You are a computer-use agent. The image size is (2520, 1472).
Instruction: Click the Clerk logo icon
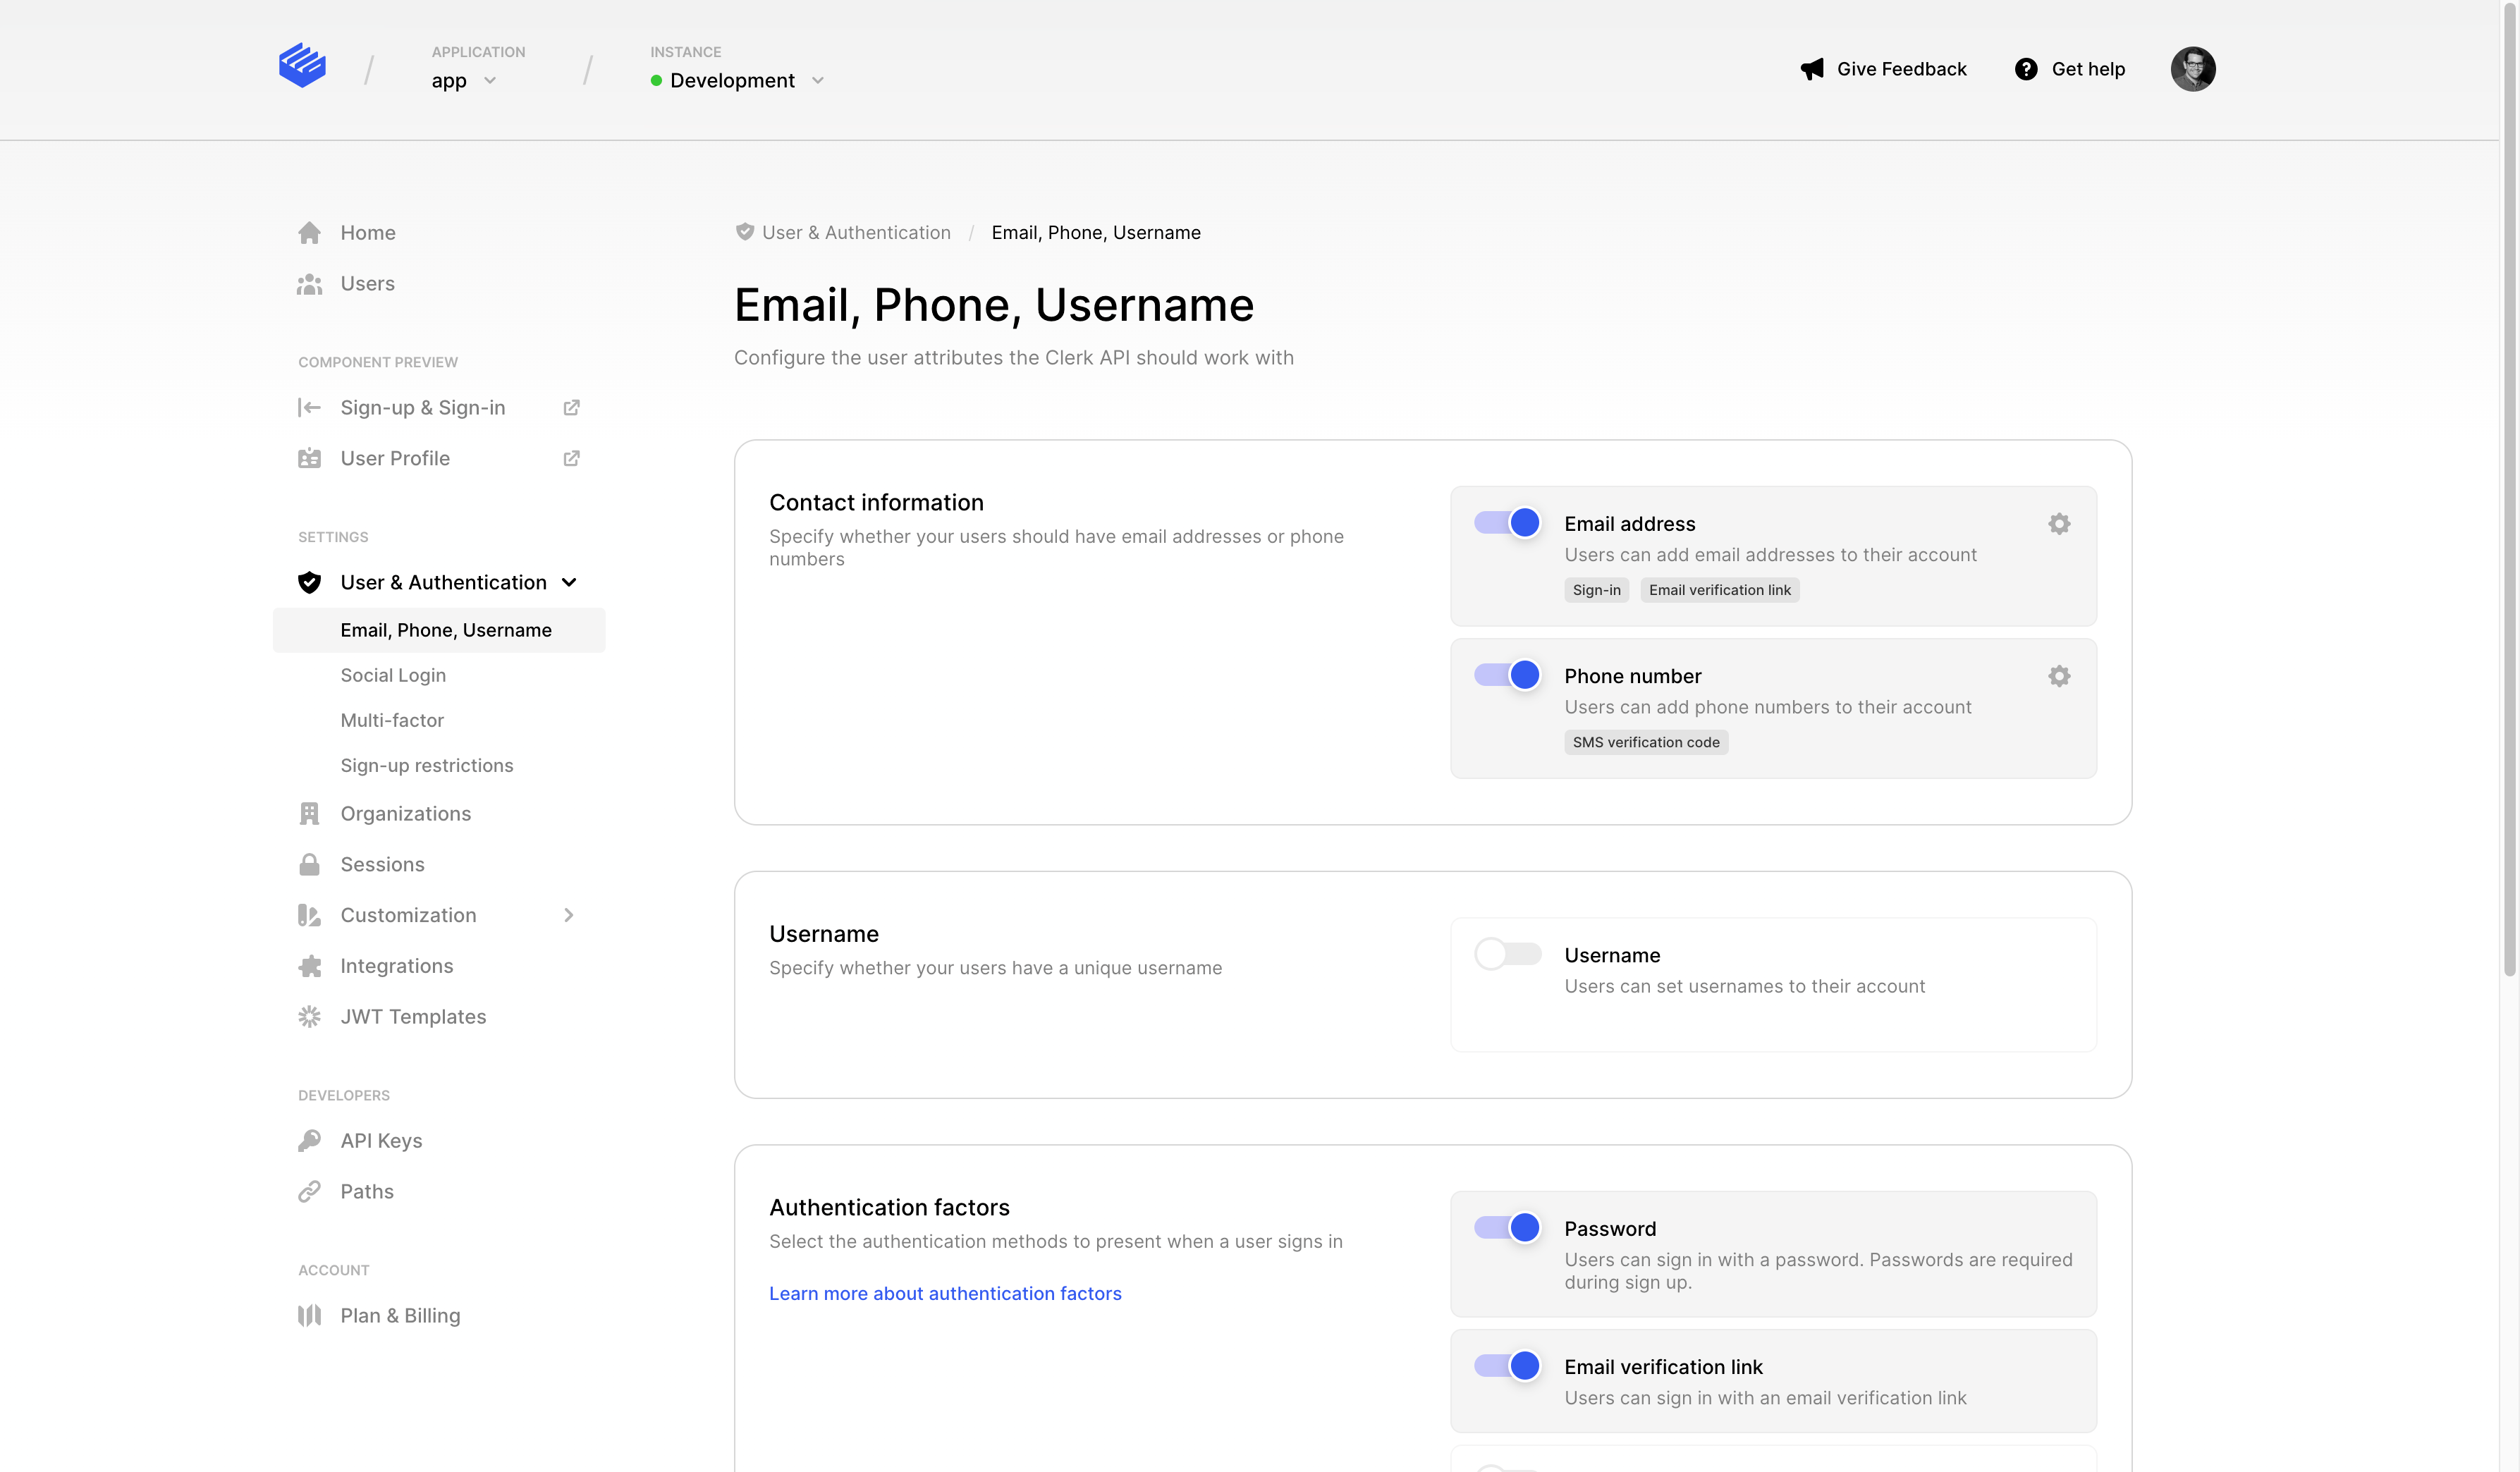point(302,66)
